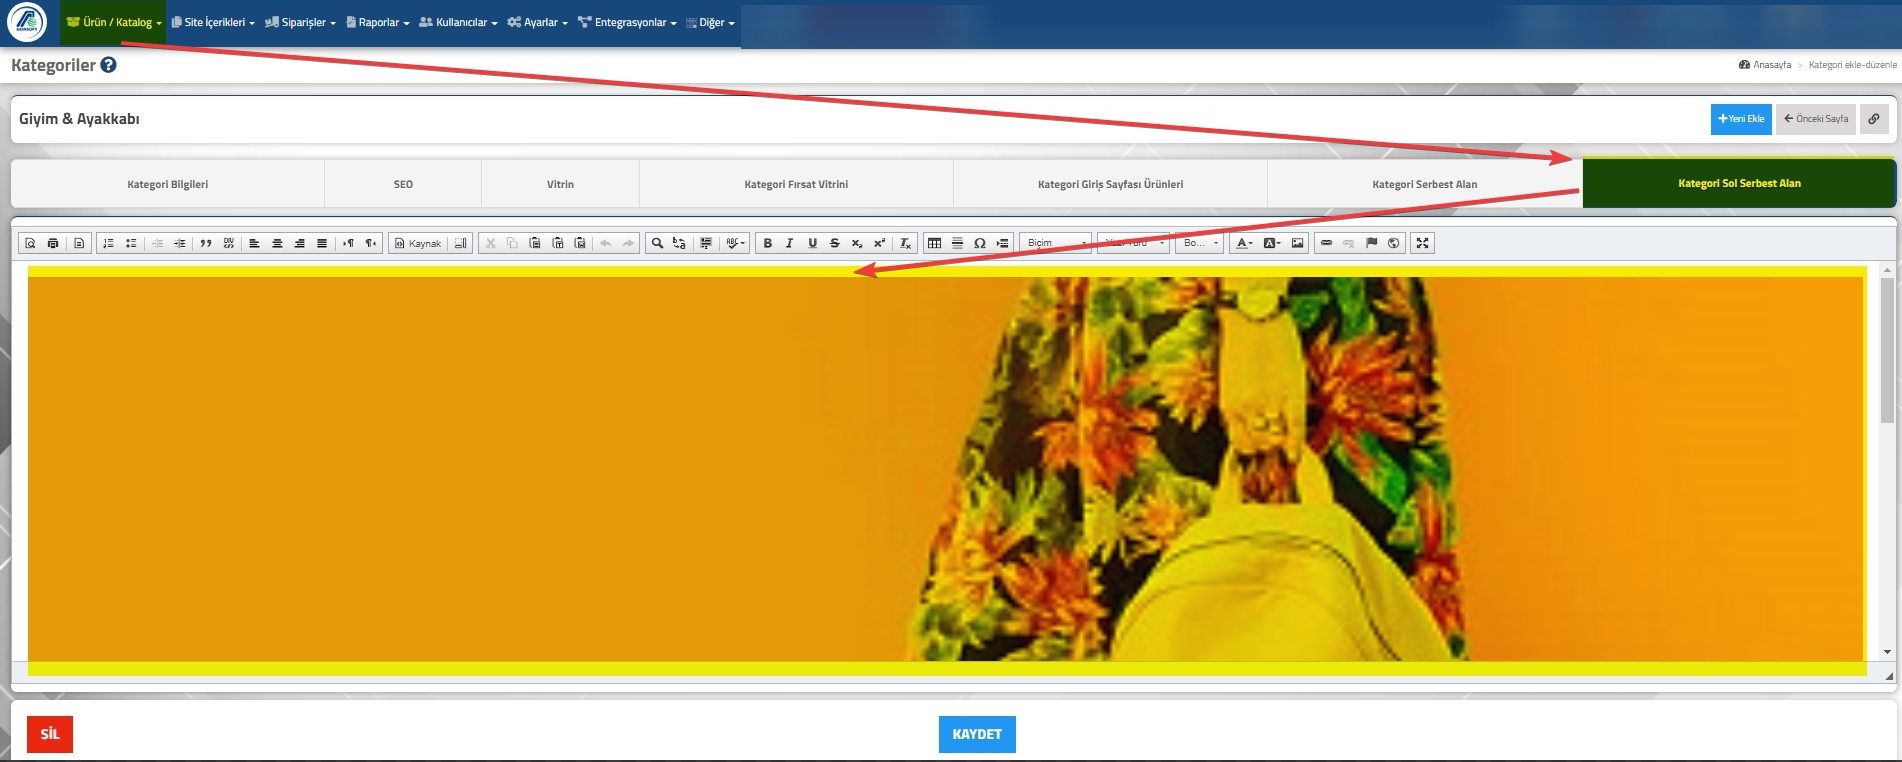The height and width of the screenshot is (762, 1902).
Task: Paste as plain text
Action: click(558, 243)
